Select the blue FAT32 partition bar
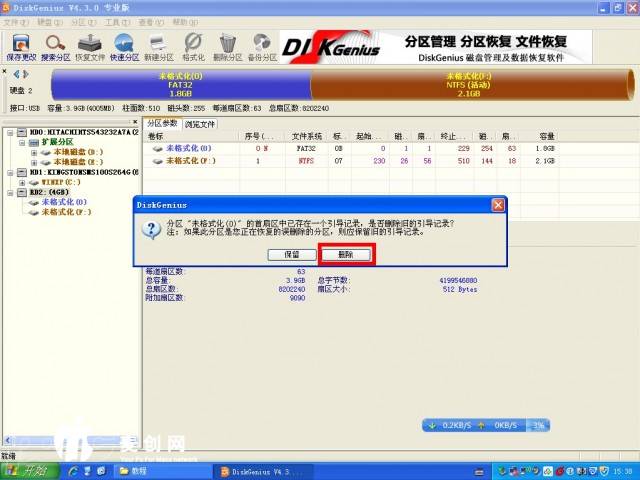 pyautogui.click(x=180, y=83)
